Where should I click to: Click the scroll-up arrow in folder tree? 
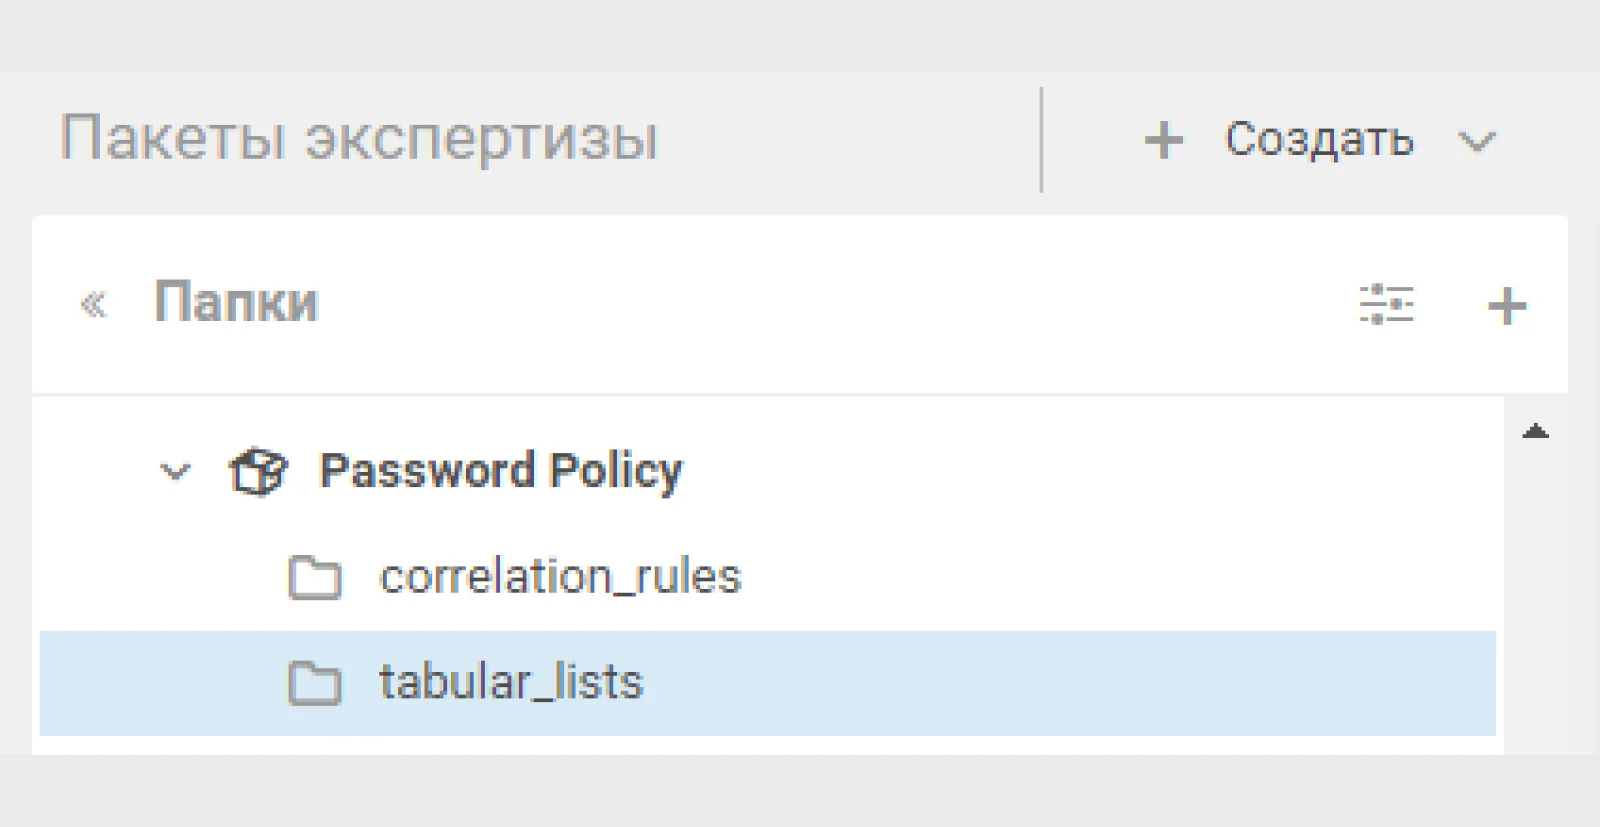[1535, 432]
